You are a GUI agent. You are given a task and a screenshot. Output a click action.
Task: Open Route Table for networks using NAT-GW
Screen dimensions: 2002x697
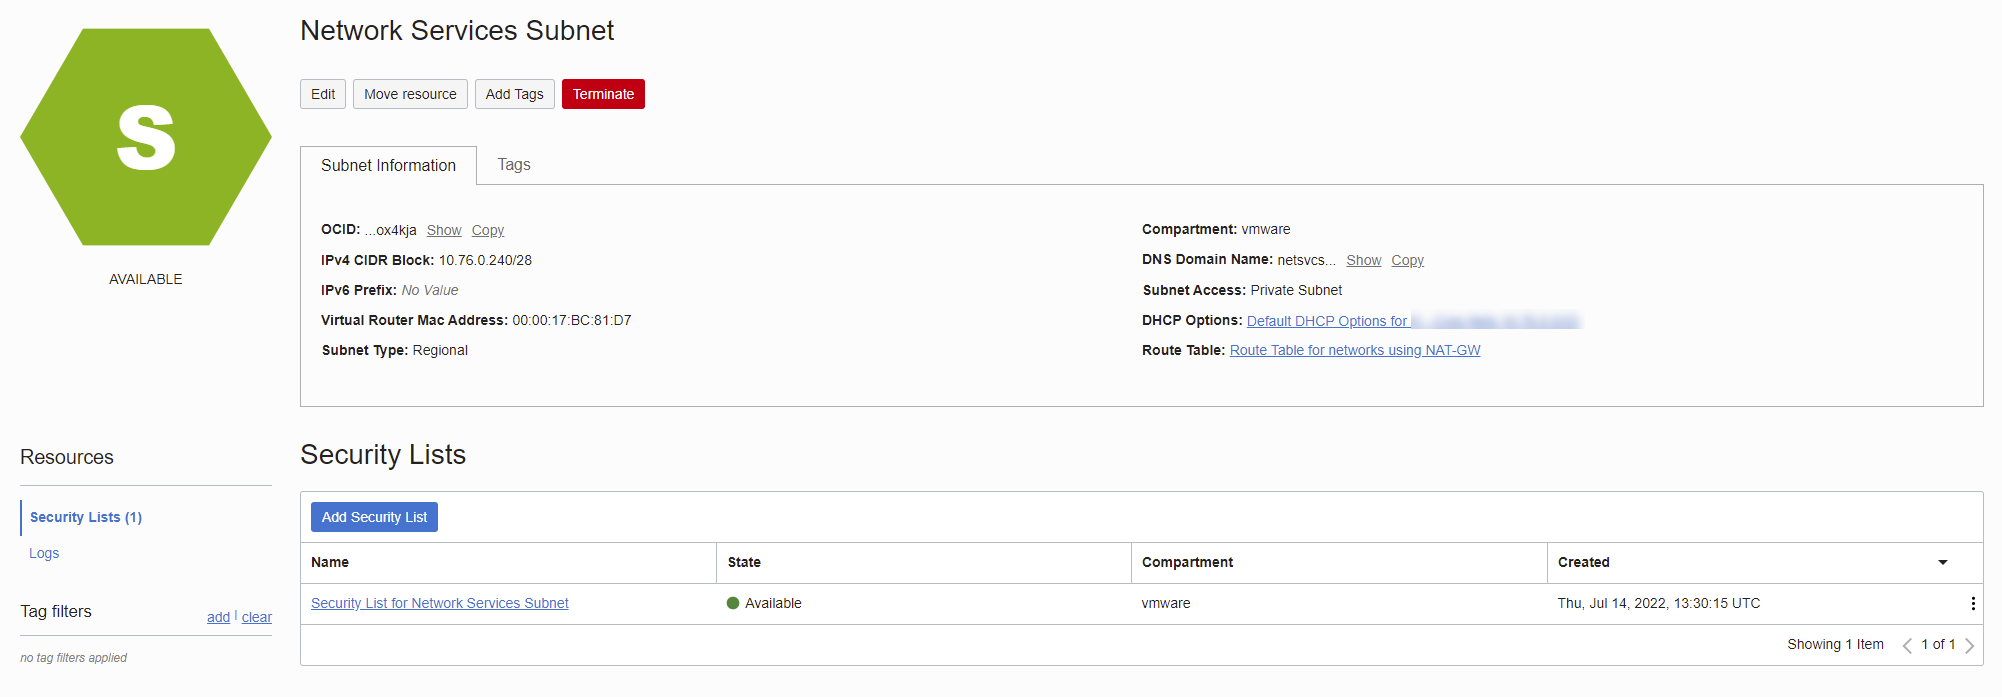click(x=1354, y=350)
